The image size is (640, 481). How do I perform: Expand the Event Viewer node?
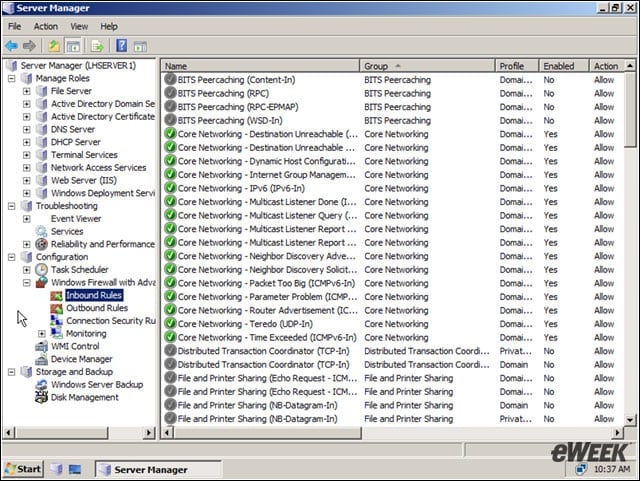tap(27, 219)
